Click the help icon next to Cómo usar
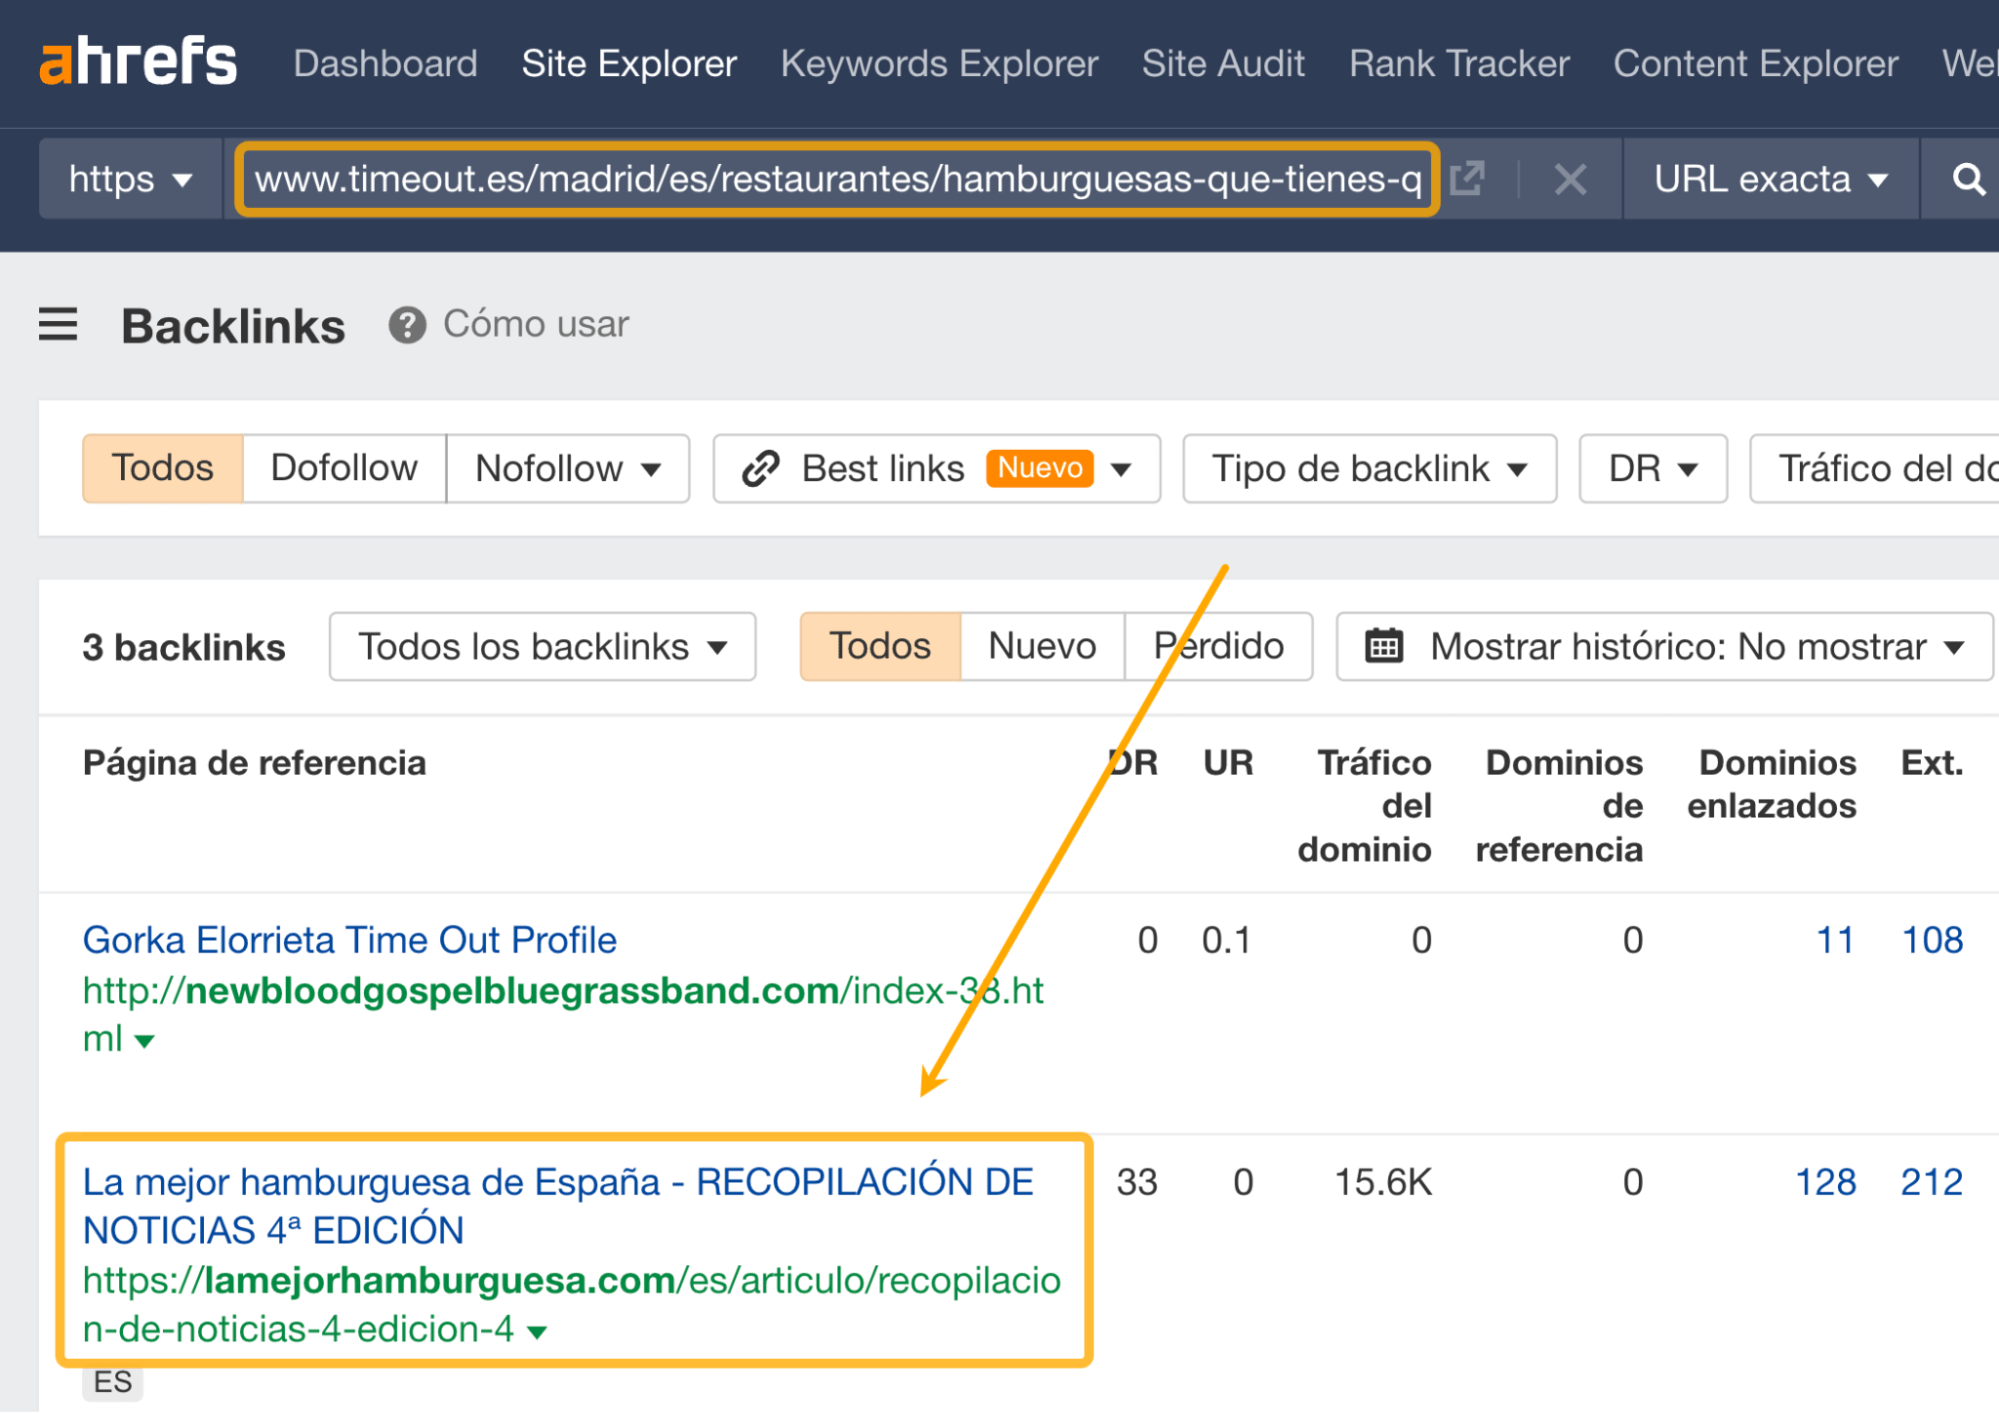1999x1413 pixels. coord(408,324)
